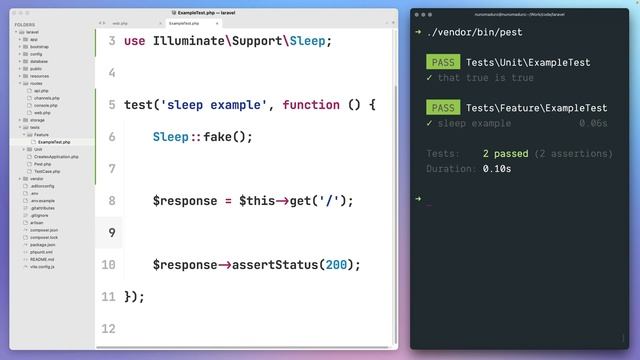Open console.php in the sidebar
This screenshot has height=360, width=640.
[45, 105]
